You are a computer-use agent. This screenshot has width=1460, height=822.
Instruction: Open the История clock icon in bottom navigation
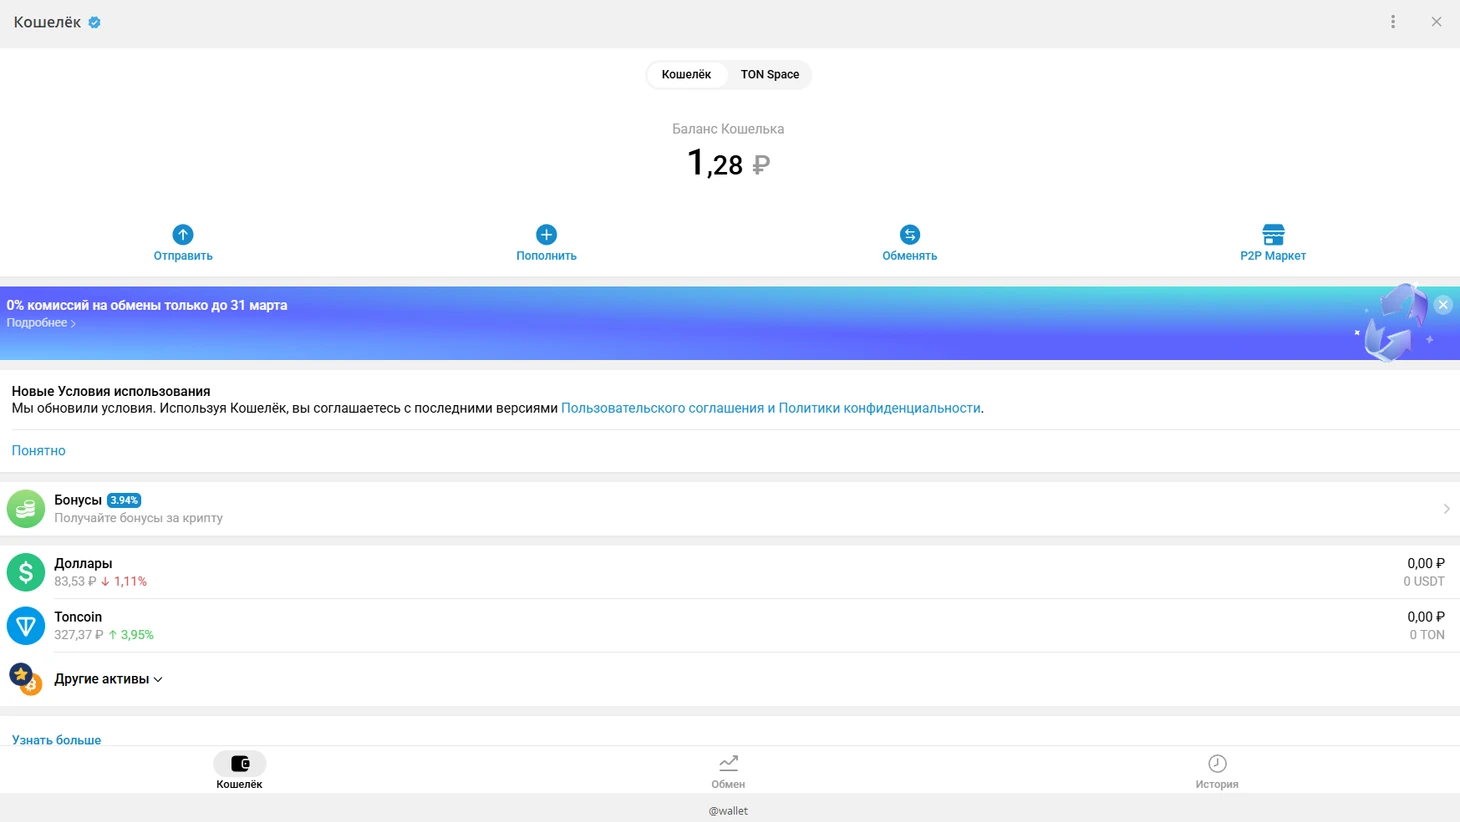1217,764
